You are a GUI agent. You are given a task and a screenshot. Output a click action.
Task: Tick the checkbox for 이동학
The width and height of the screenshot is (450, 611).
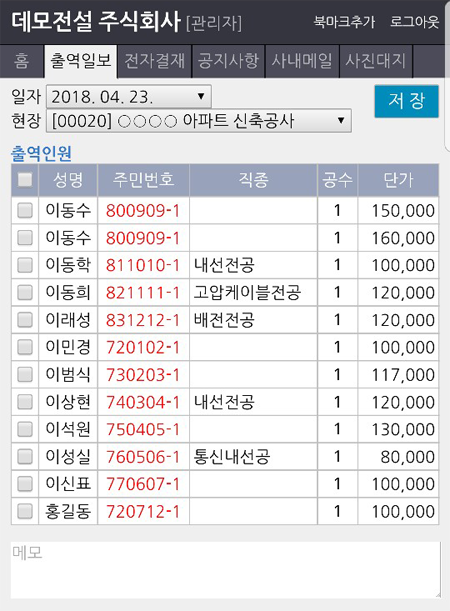point(25,265)
